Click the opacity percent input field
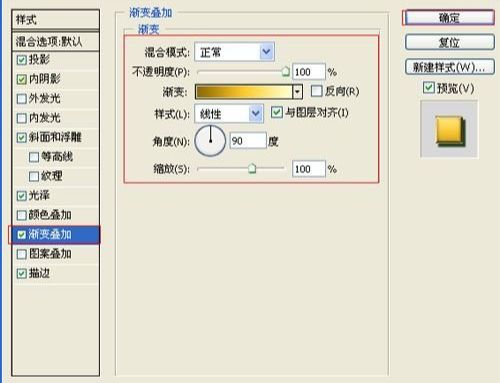Screen dimensions: 500x383 309,72
